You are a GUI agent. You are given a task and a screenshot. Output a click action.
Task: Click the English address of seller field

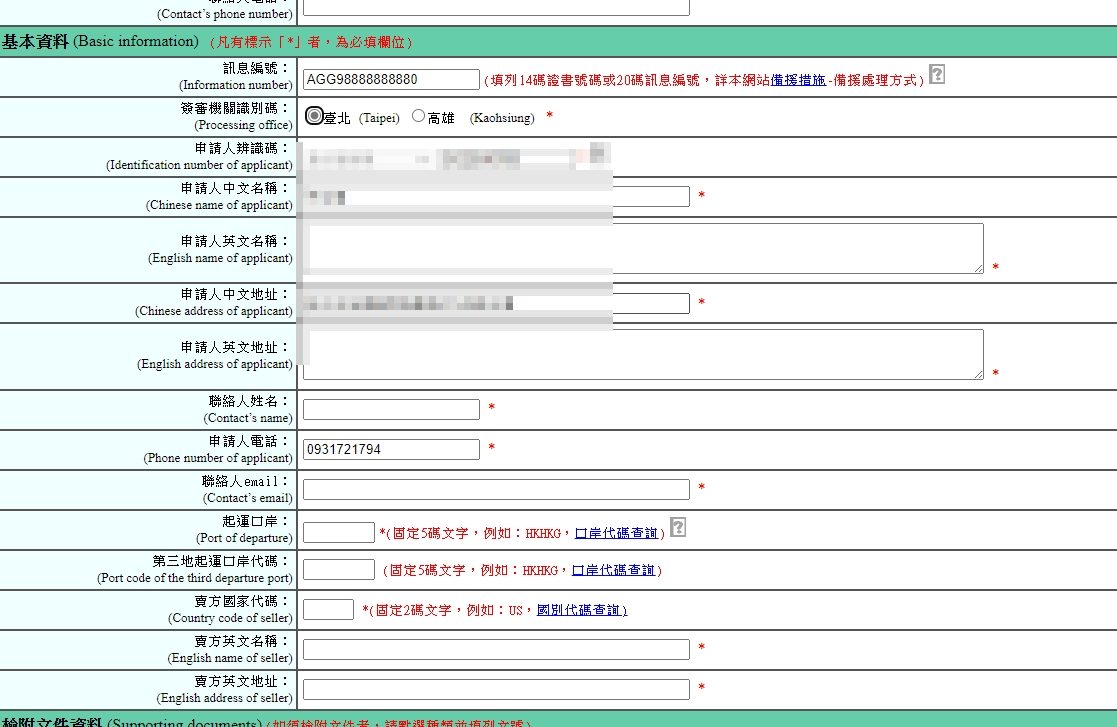click(x=497, y=689)
